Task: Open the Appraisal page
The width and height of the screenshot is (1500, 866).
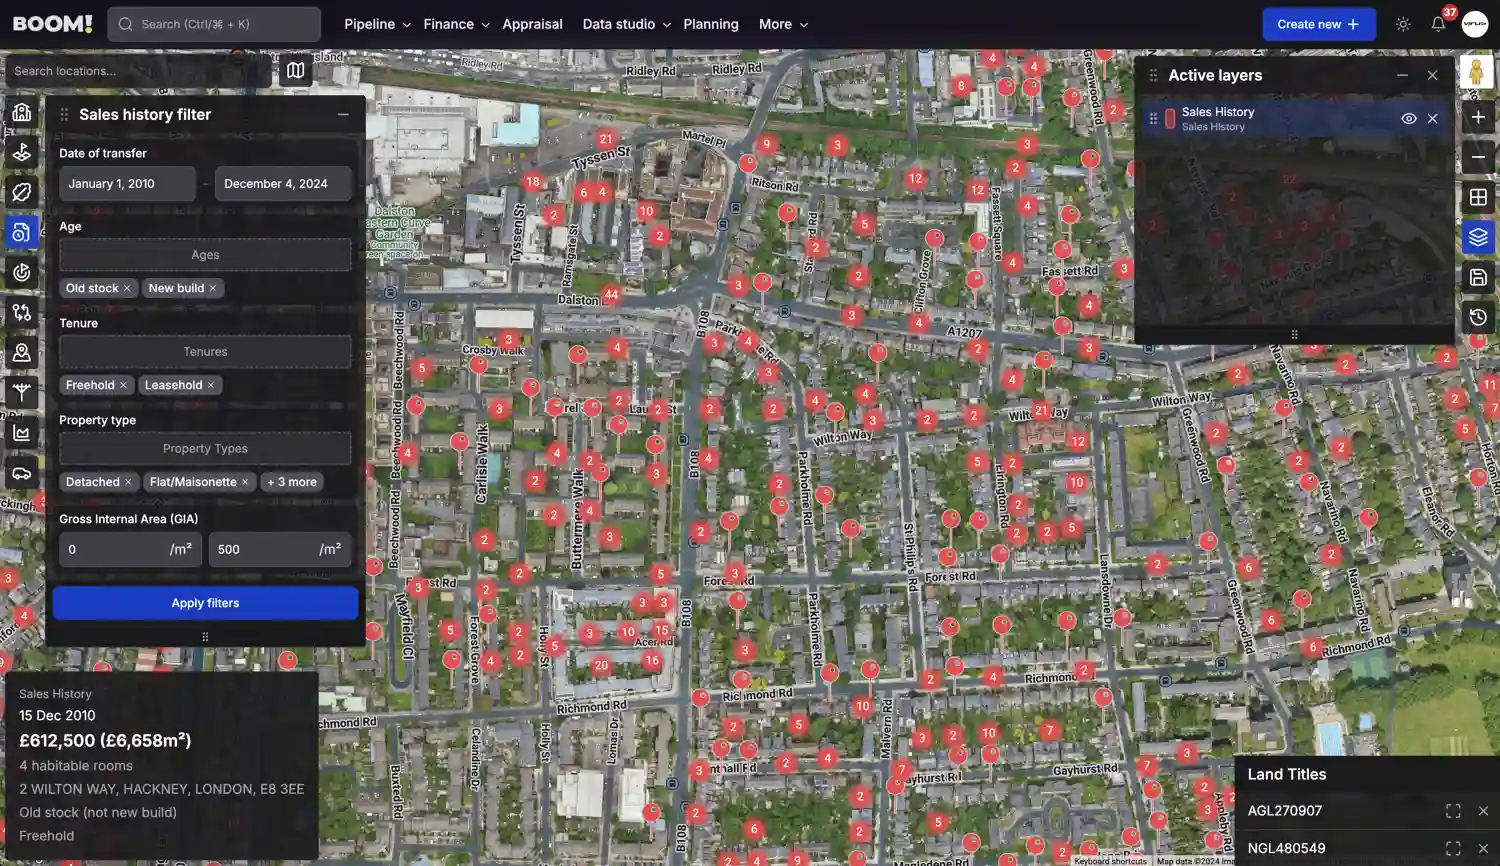Action: tap(532, 24)
